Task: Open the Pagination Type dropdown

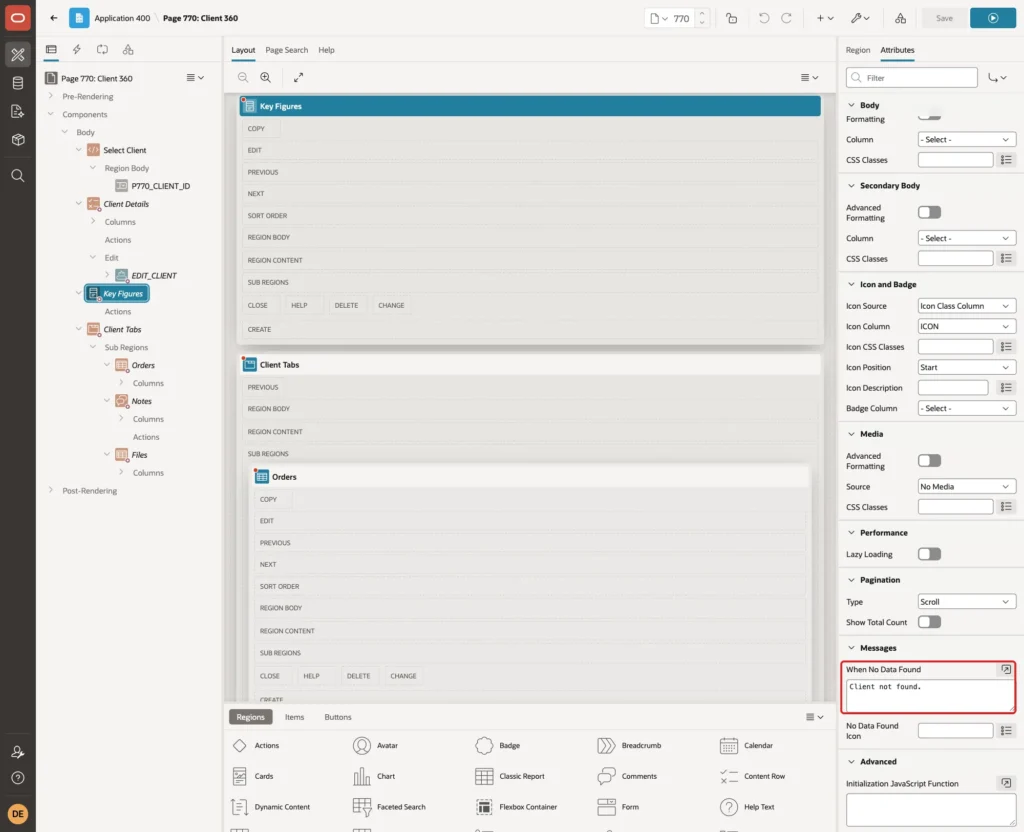Action: click(x=967, y=601)
